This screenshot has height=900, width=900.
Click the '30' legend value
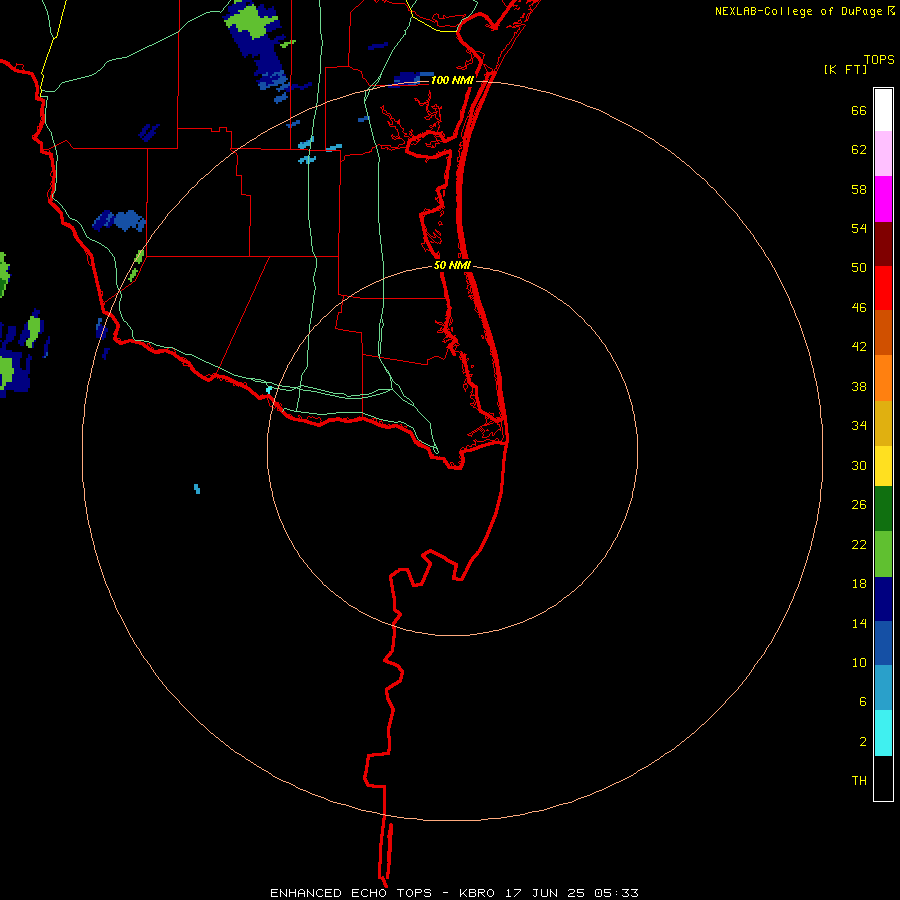(x=859, y=465)
